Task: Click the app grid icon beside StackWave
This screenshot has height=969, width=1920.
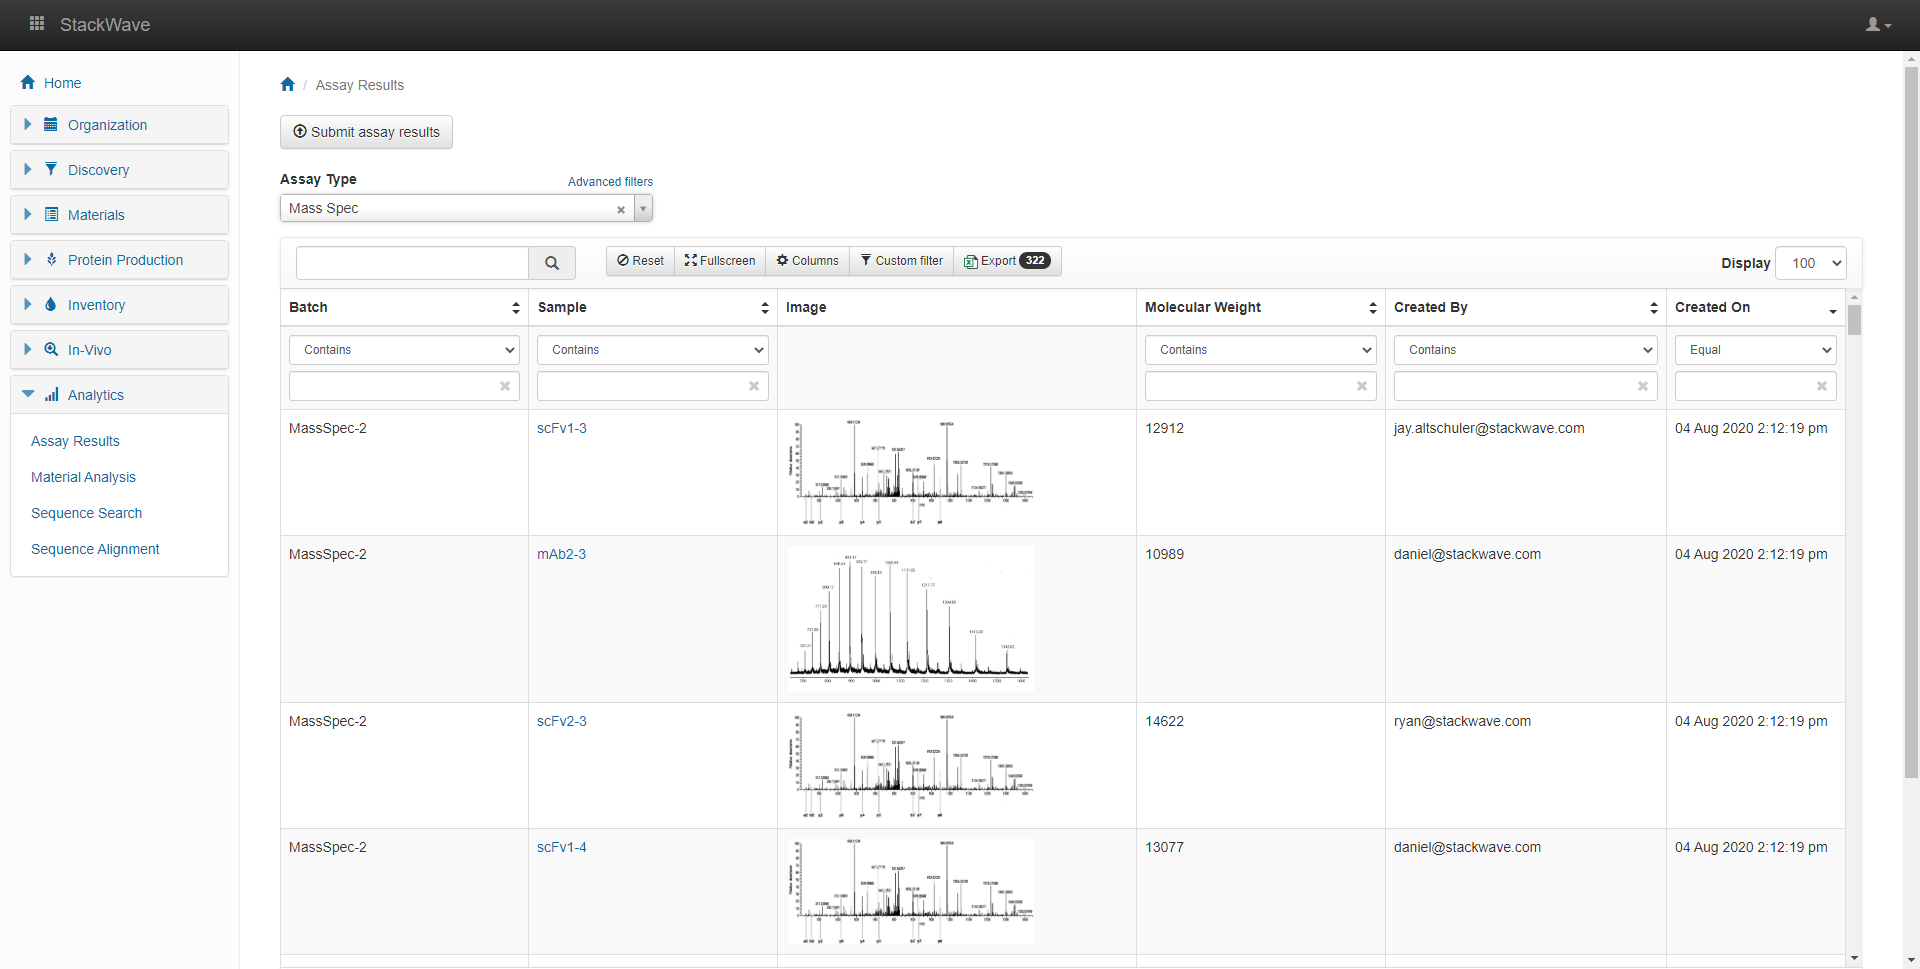Action: [x=37, y=24]
